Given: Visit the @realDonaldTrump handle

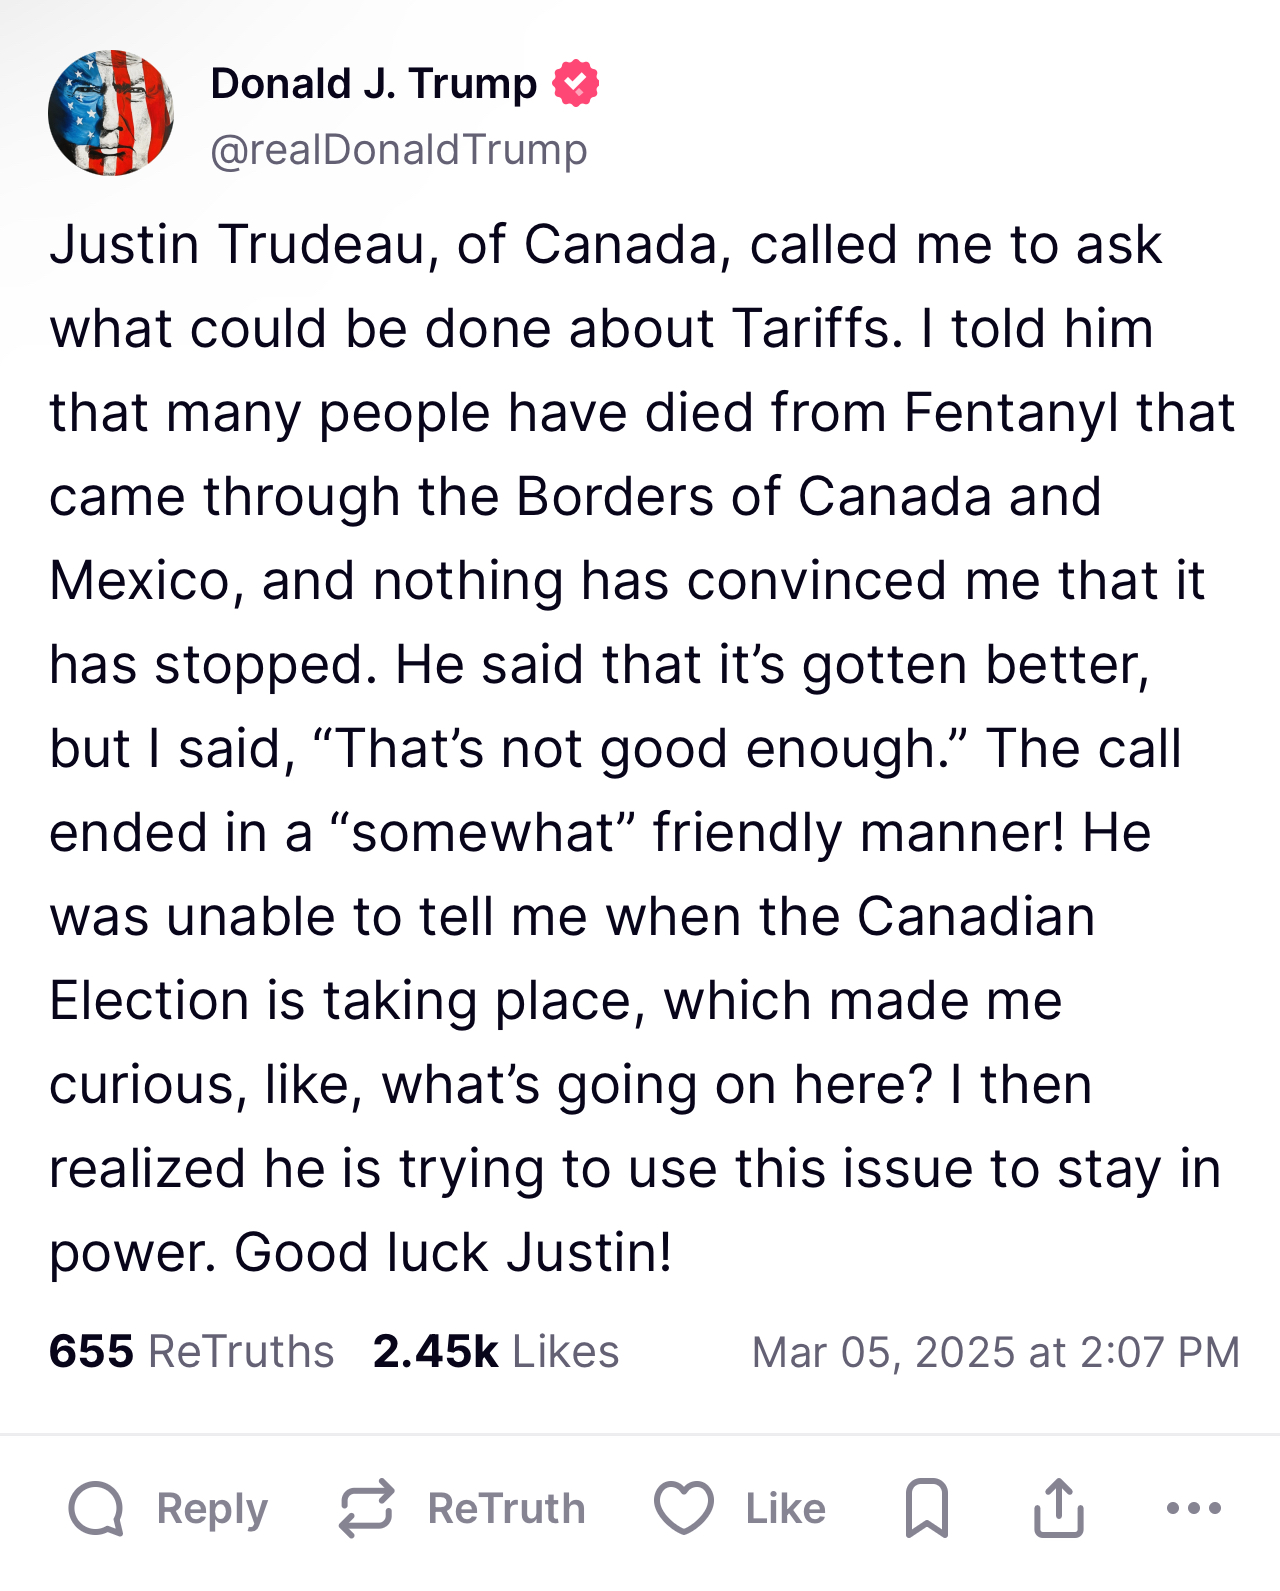Looking at the screenshot, I should click(x=399, y=149).
